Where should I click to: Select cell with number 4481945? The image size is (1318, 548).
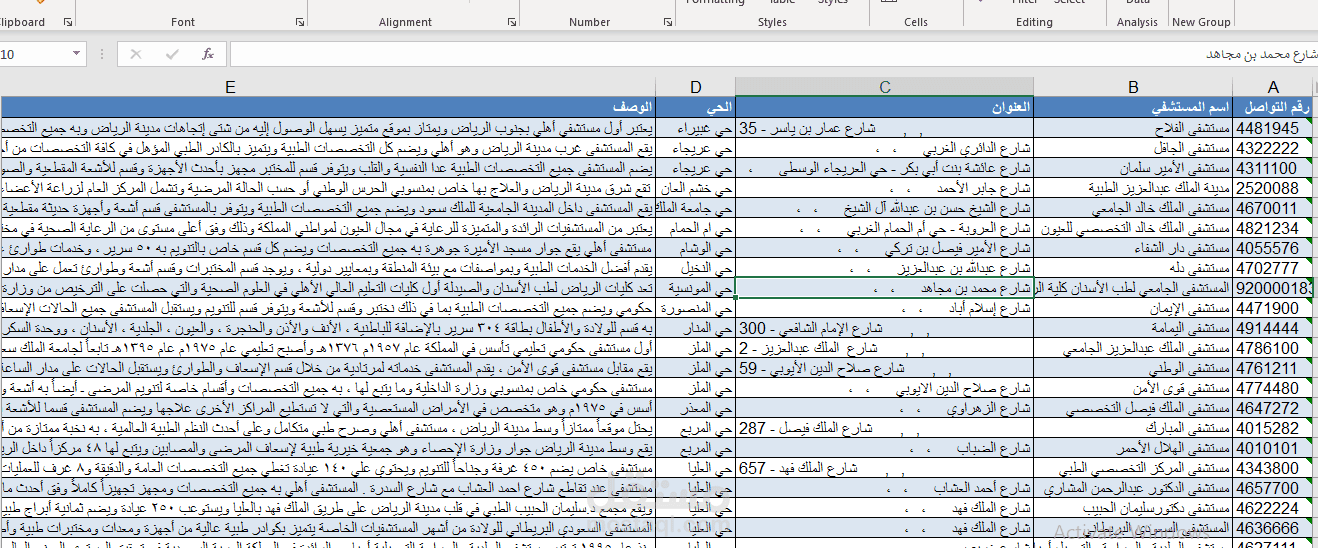(x=1272, y=128)
